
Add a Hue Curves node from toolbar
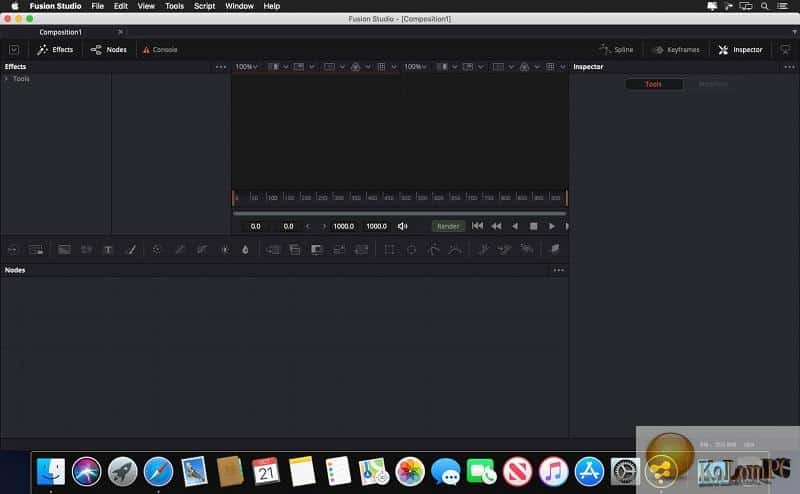[202, 250]
